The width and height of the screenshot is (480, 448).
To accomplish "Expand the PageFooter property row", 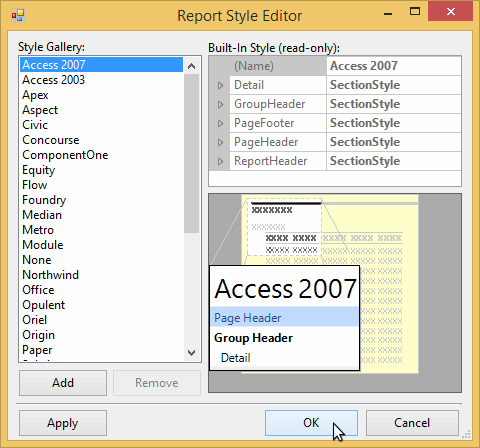I will pos(220,123).
